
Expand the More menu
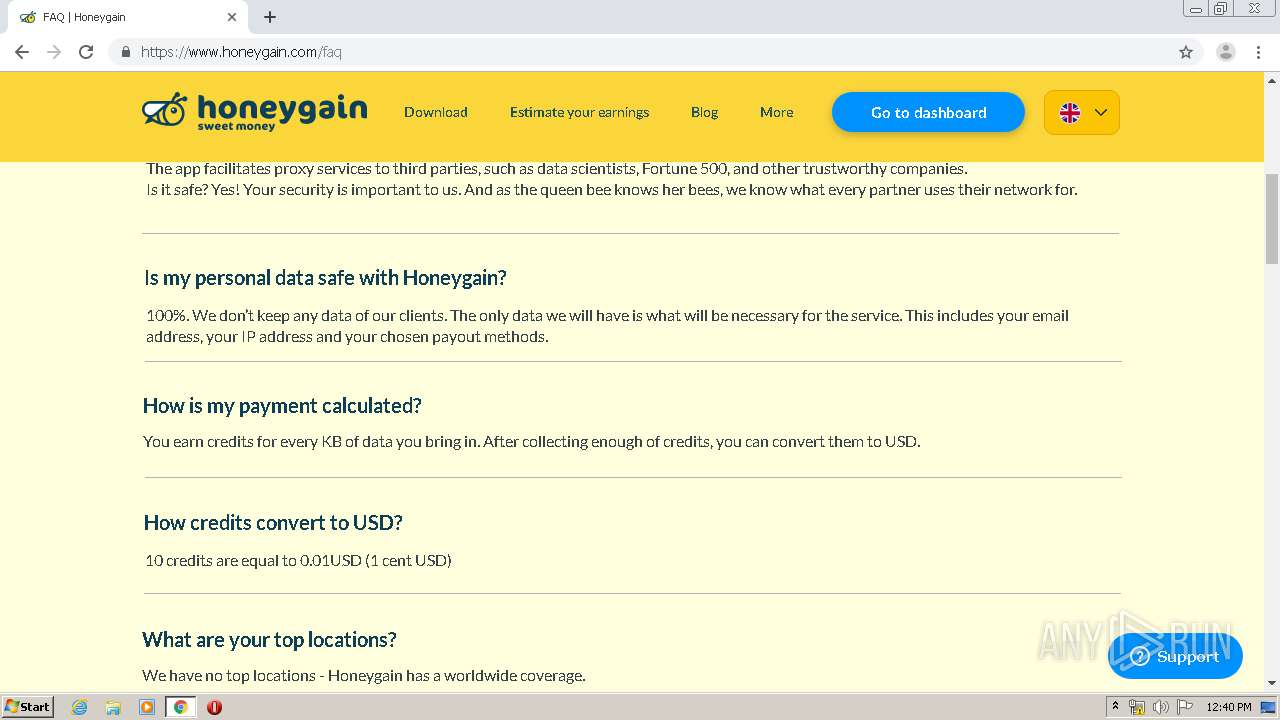[x=776, y=112]
